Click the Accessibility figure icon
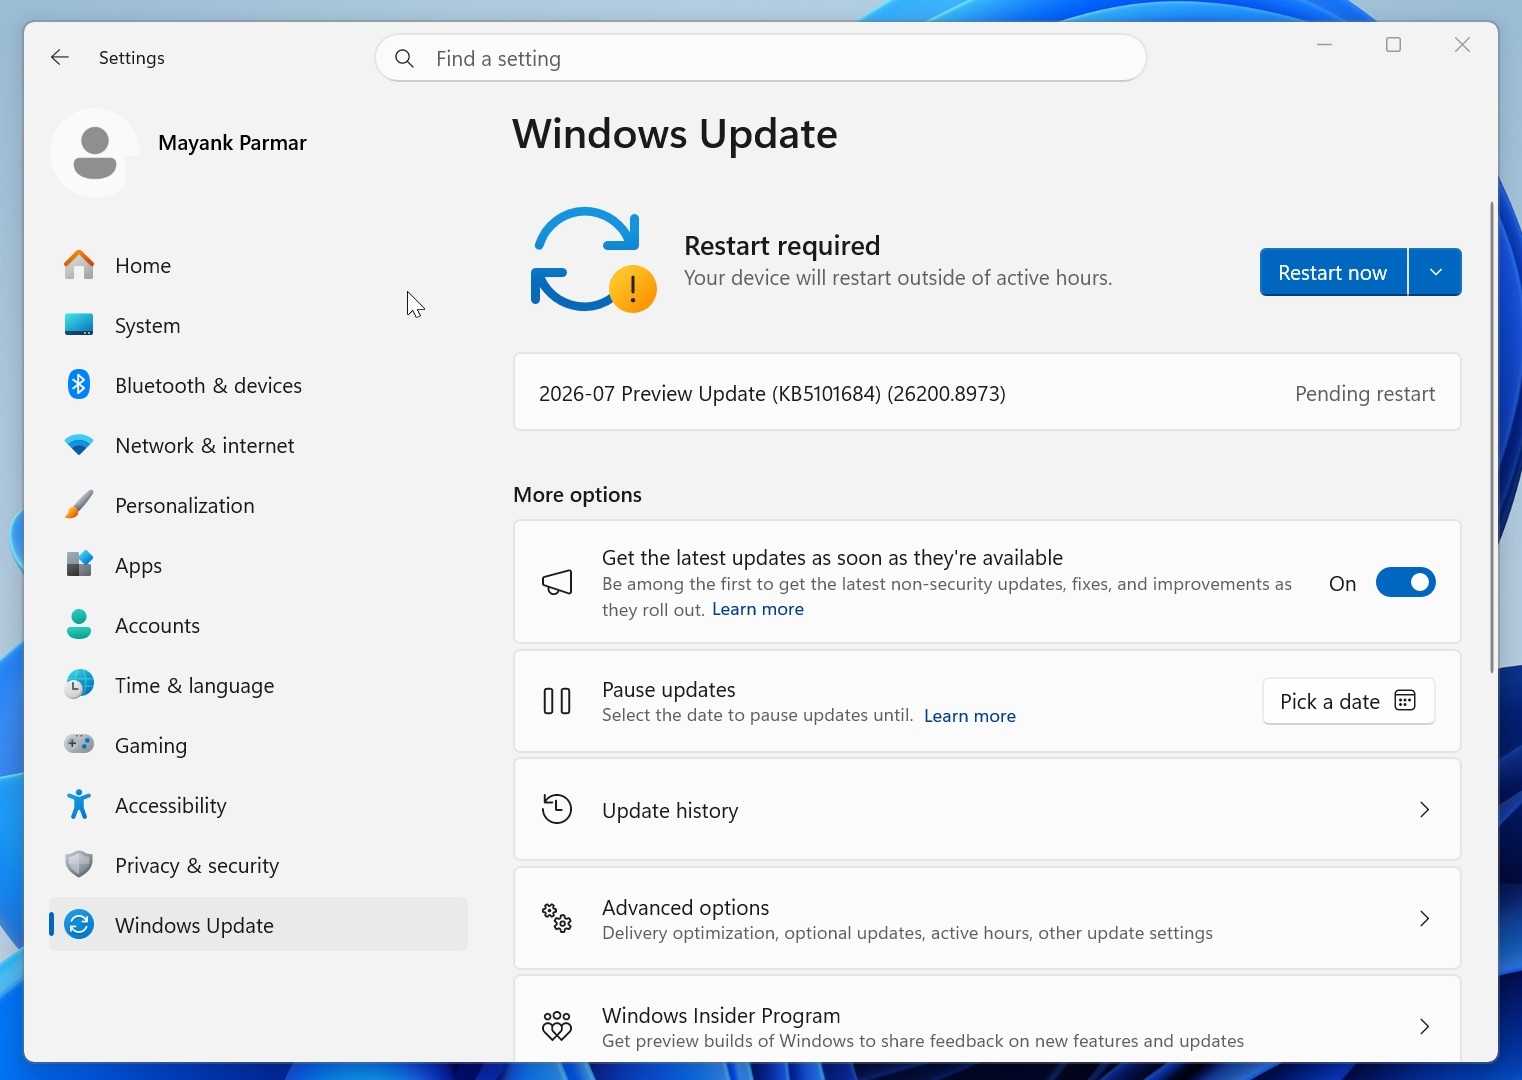 [79, 804]
